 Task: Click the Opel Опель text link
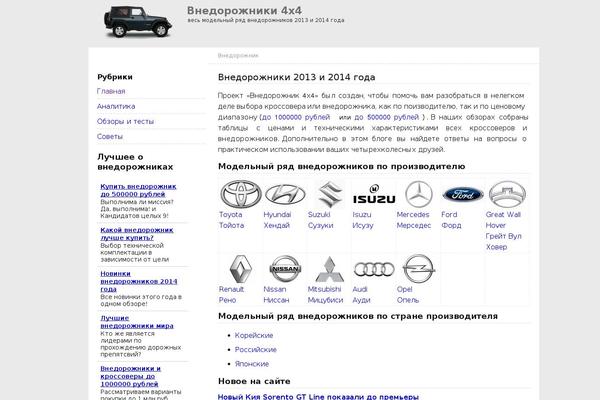[408, 295]
